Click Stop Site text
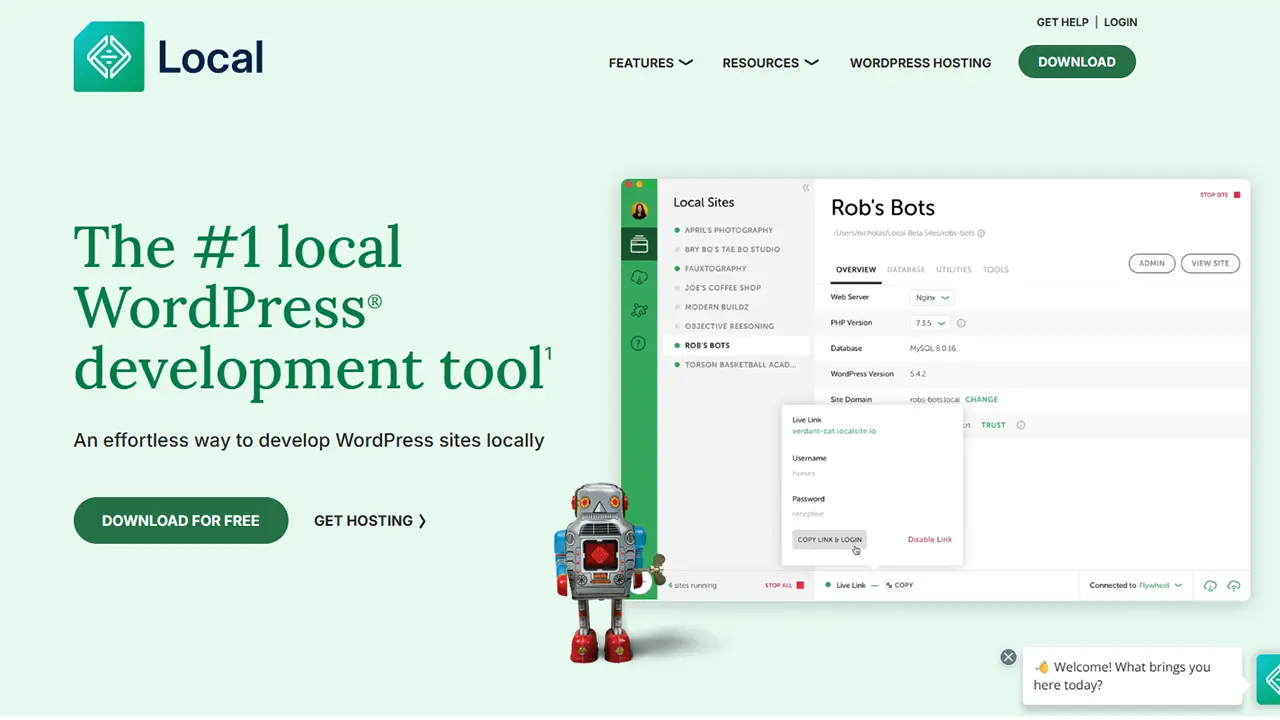This screenshot has width=1280, height=720. tap(1214, 195)
